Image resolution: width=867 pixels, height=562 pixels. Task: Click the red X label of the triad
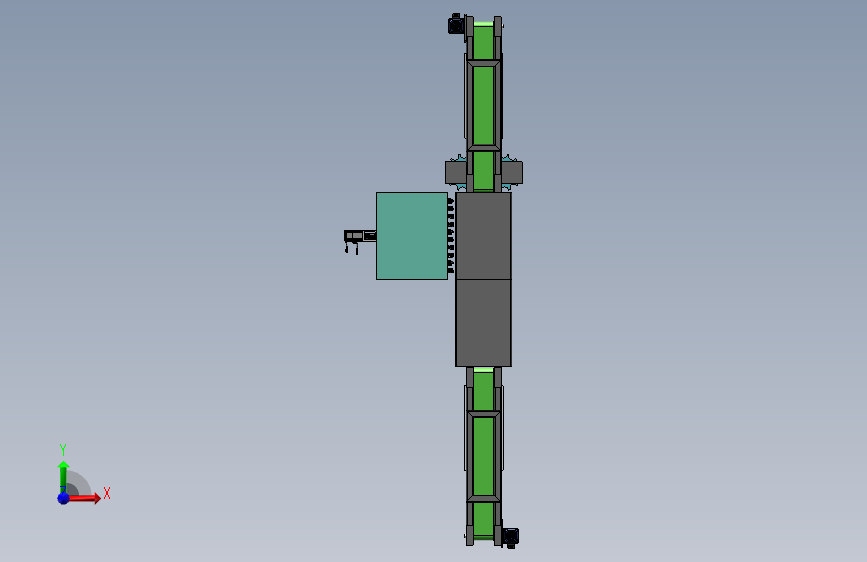coord(107,493)
